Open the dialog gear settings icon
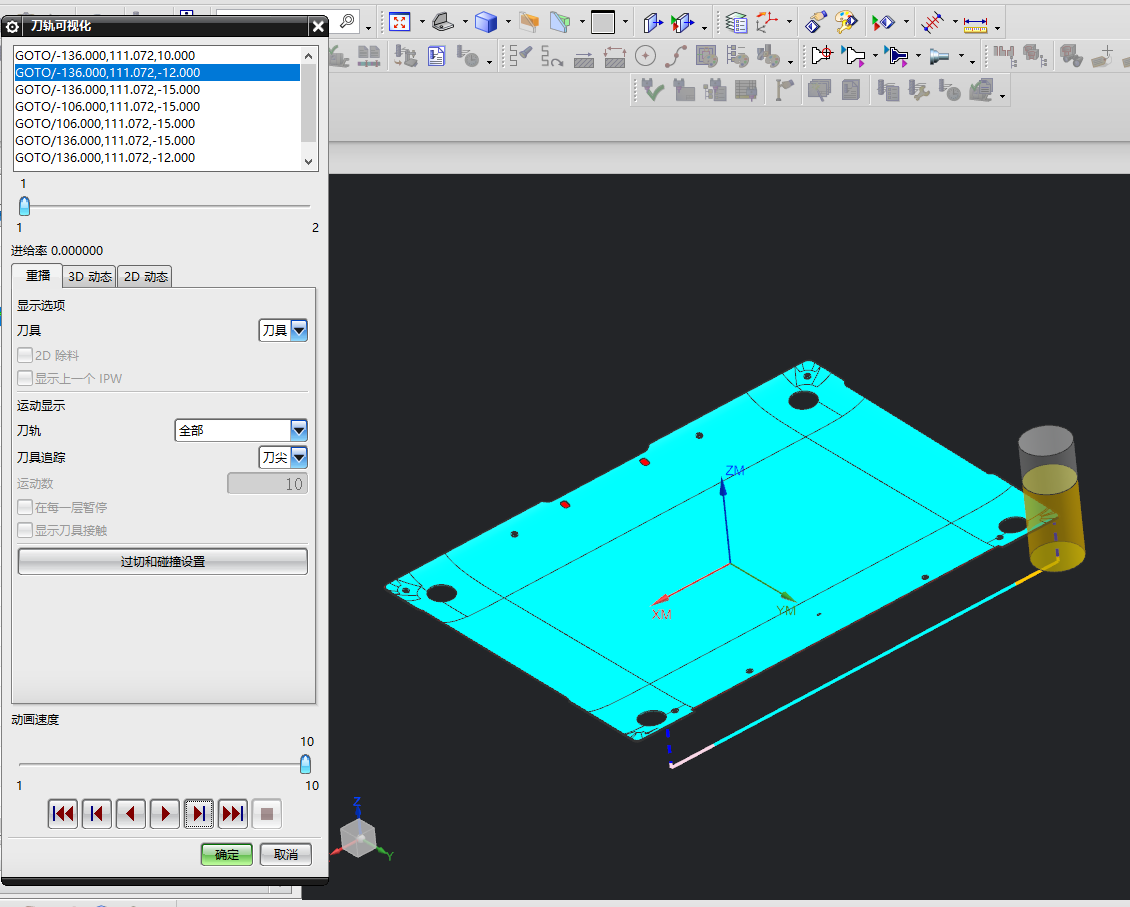This screenshot has width=1130, height=907. [13, 27]
